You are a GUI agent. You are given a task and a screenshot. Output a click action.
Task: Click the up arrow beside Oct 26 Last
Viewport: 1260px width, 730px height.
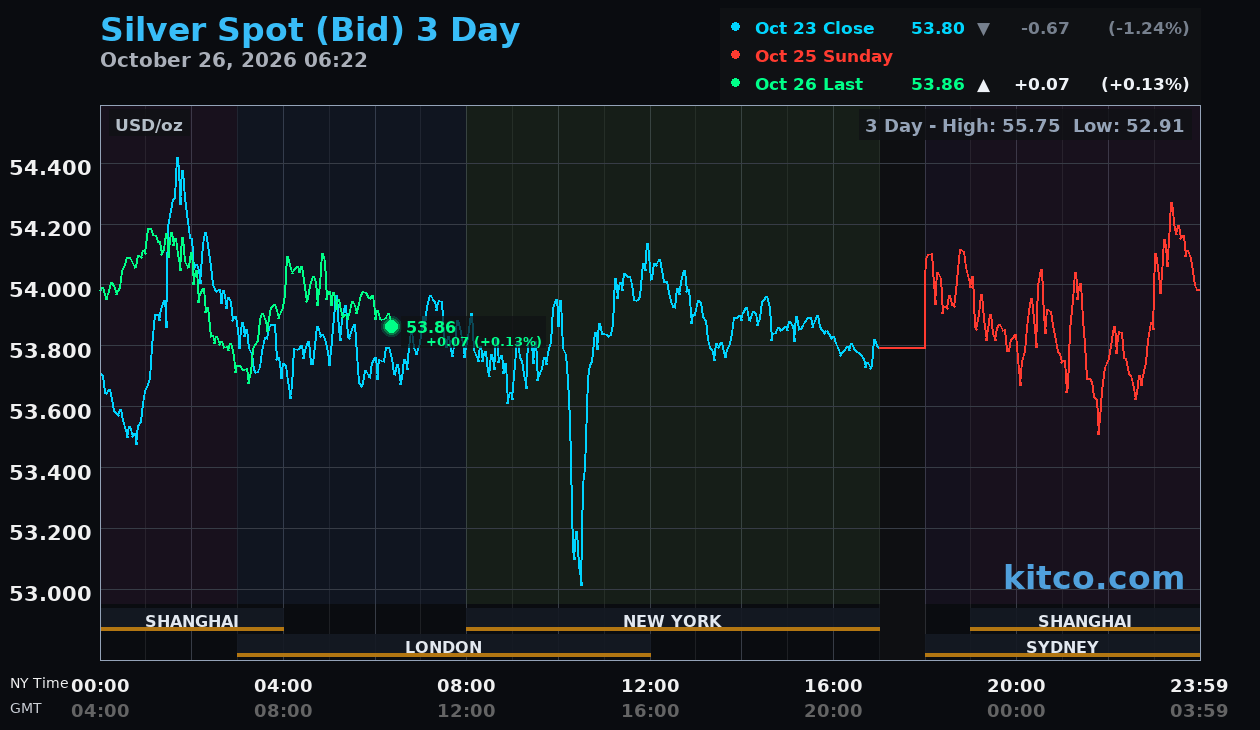click(x=983, y=85)
